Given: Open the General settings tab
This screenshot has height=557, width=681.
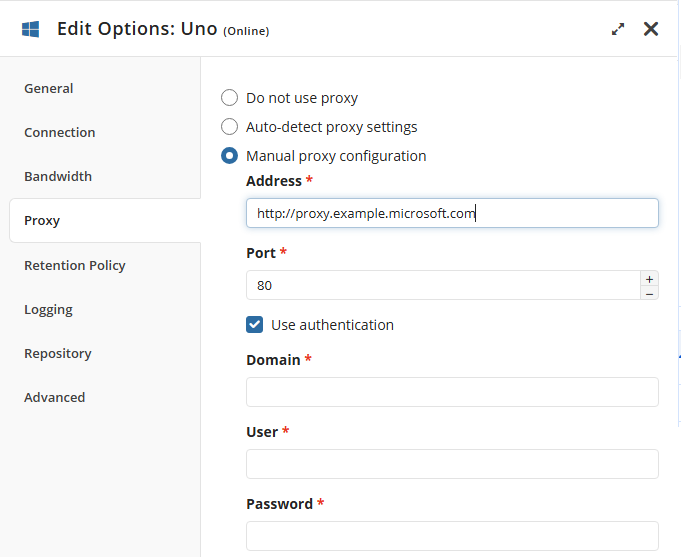Looking at the screenshot, I should click(49, 88).
